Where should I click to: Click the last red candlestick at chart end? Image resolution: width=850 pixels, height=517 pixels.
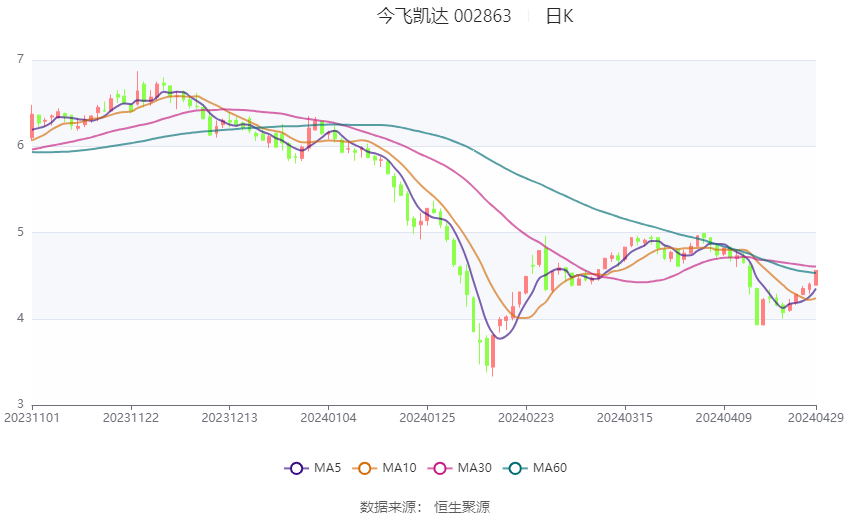coord(816,278)
